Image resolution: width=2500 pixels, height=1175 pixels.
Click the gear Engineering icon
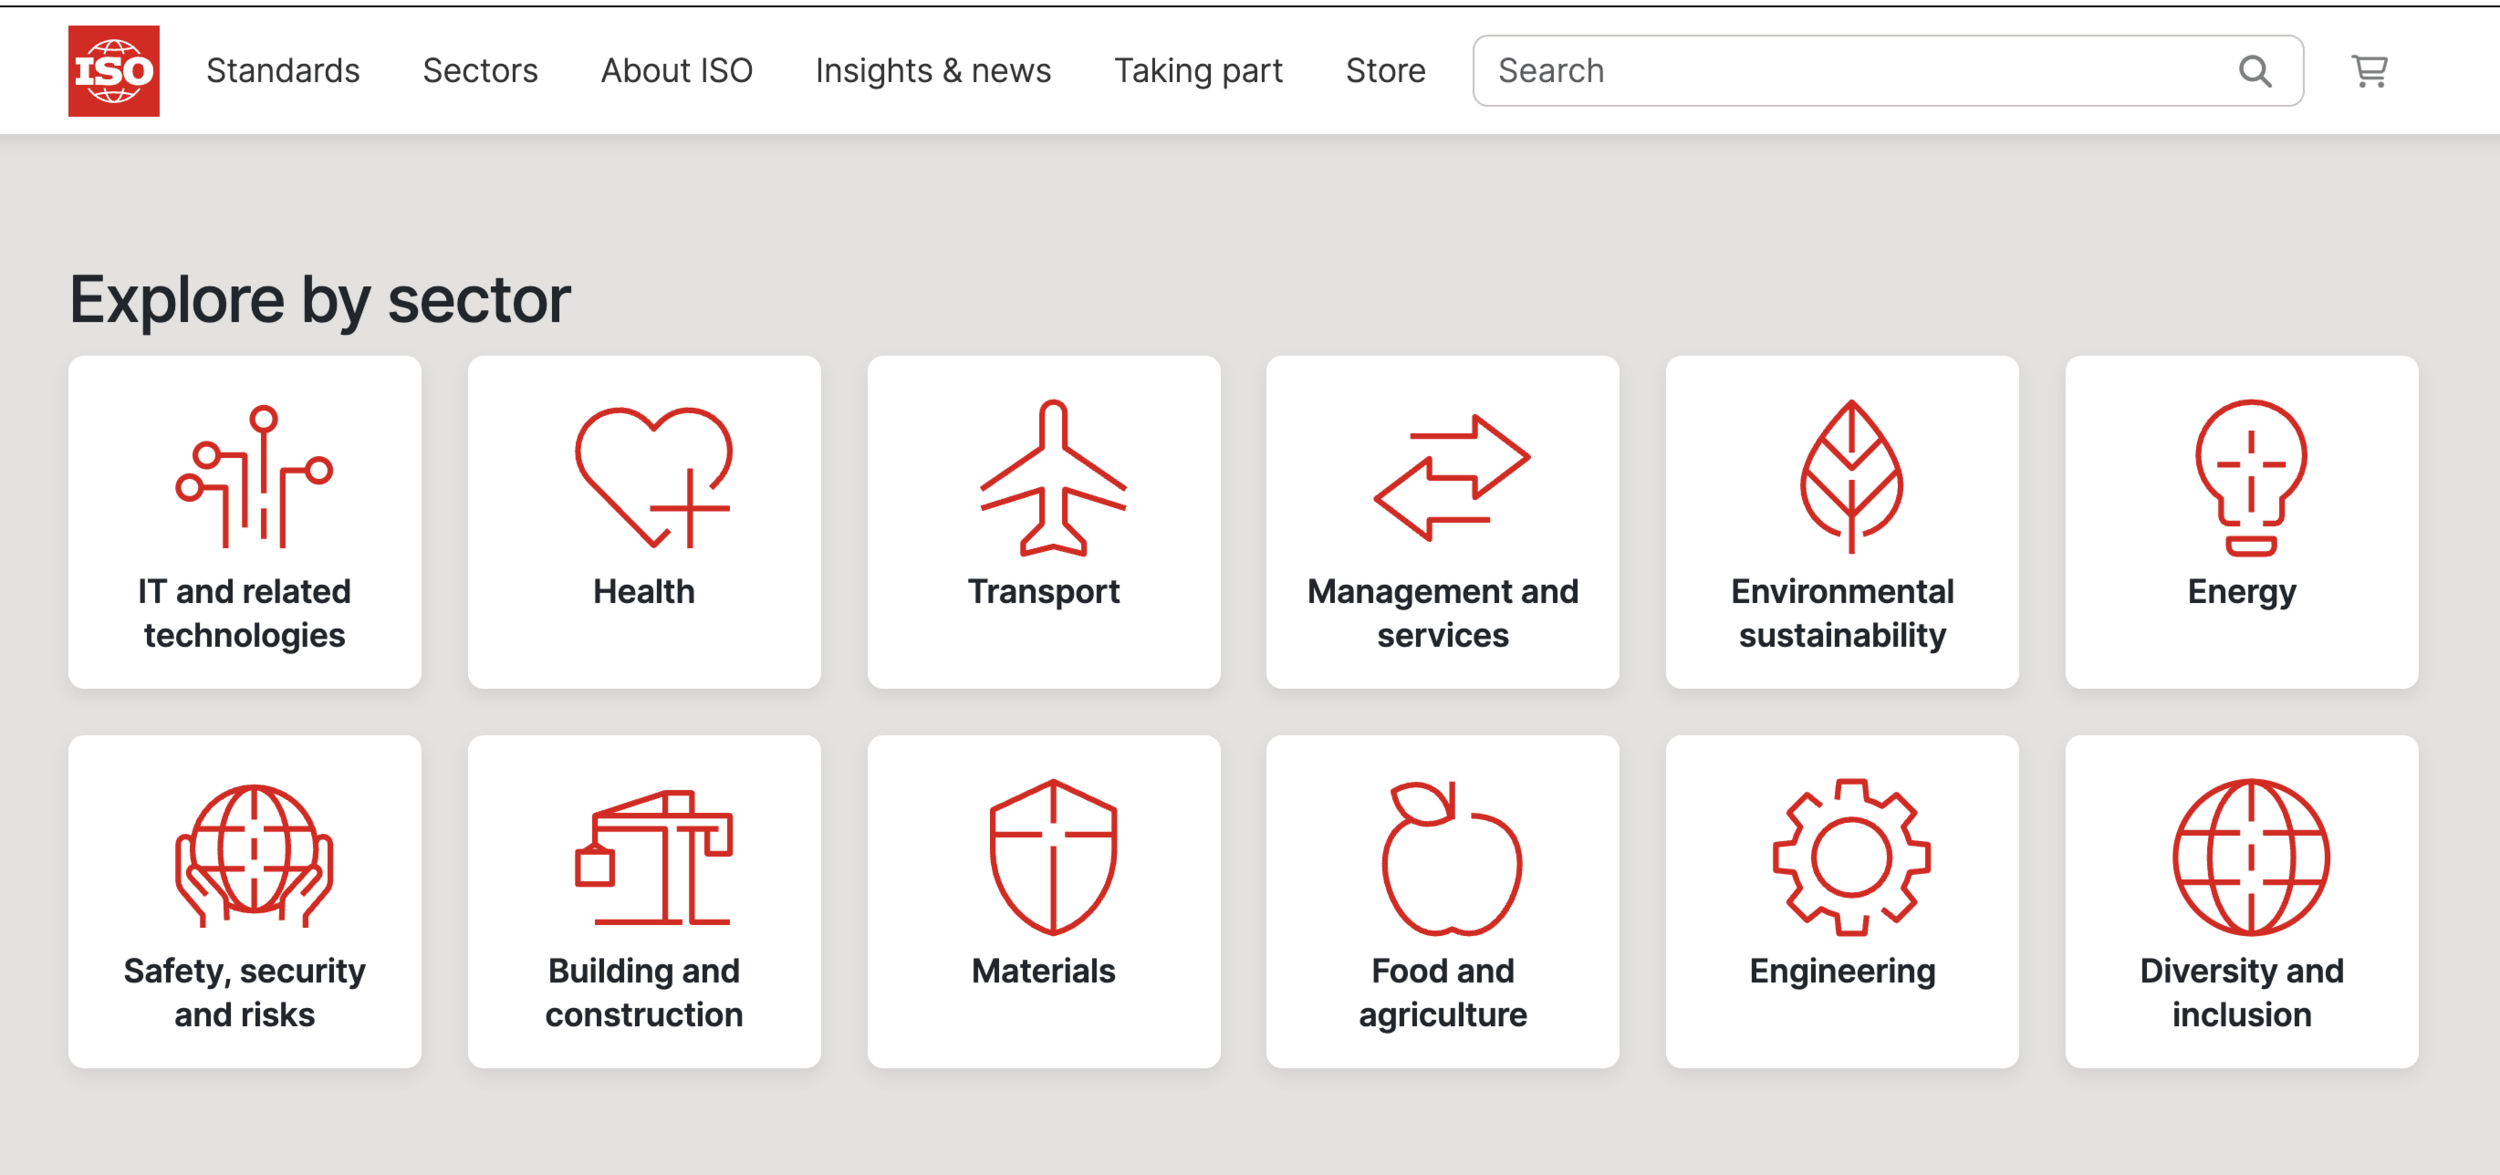(1851, 857)
